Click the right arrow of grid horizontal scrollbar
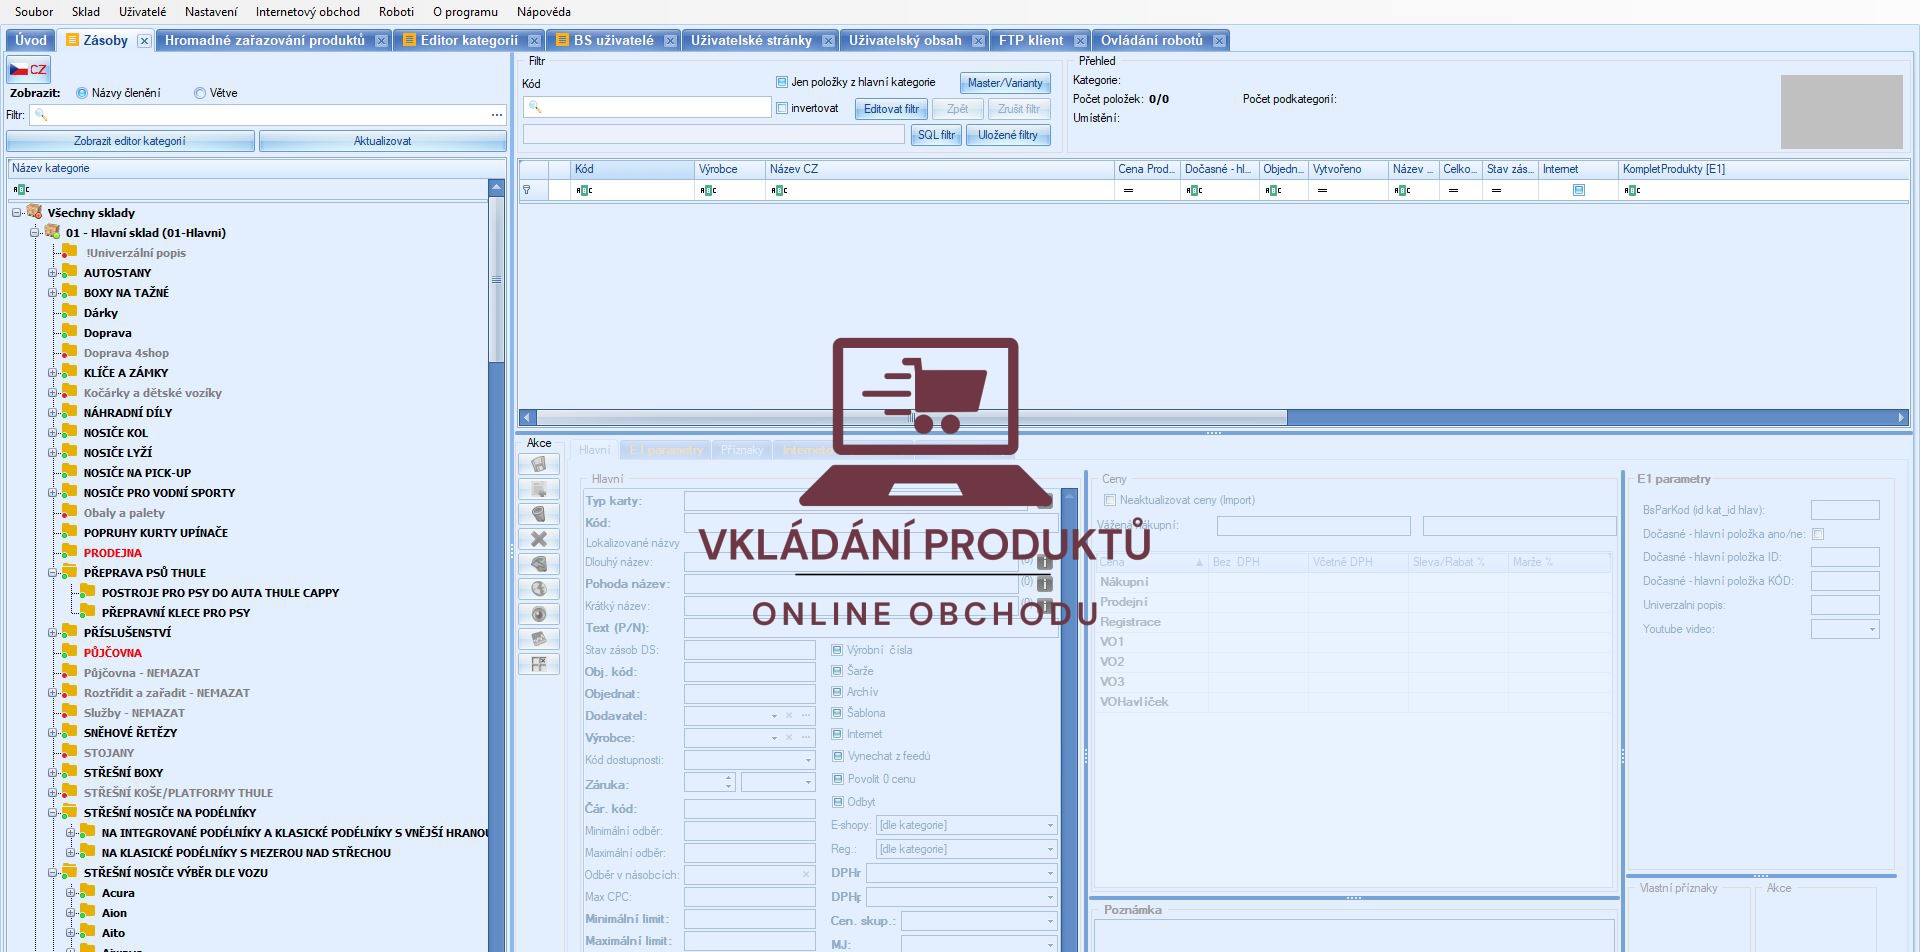This screenshot has width=1920, height=952. [1901, 417]
